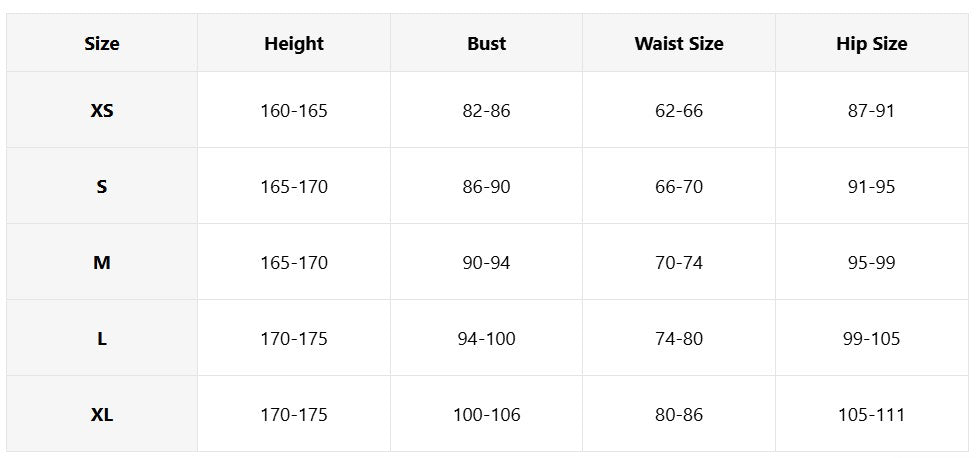Screen dimensions: 976x458
Task: Select the 82-86 bust cell
Action: click(x=486, y=110)
